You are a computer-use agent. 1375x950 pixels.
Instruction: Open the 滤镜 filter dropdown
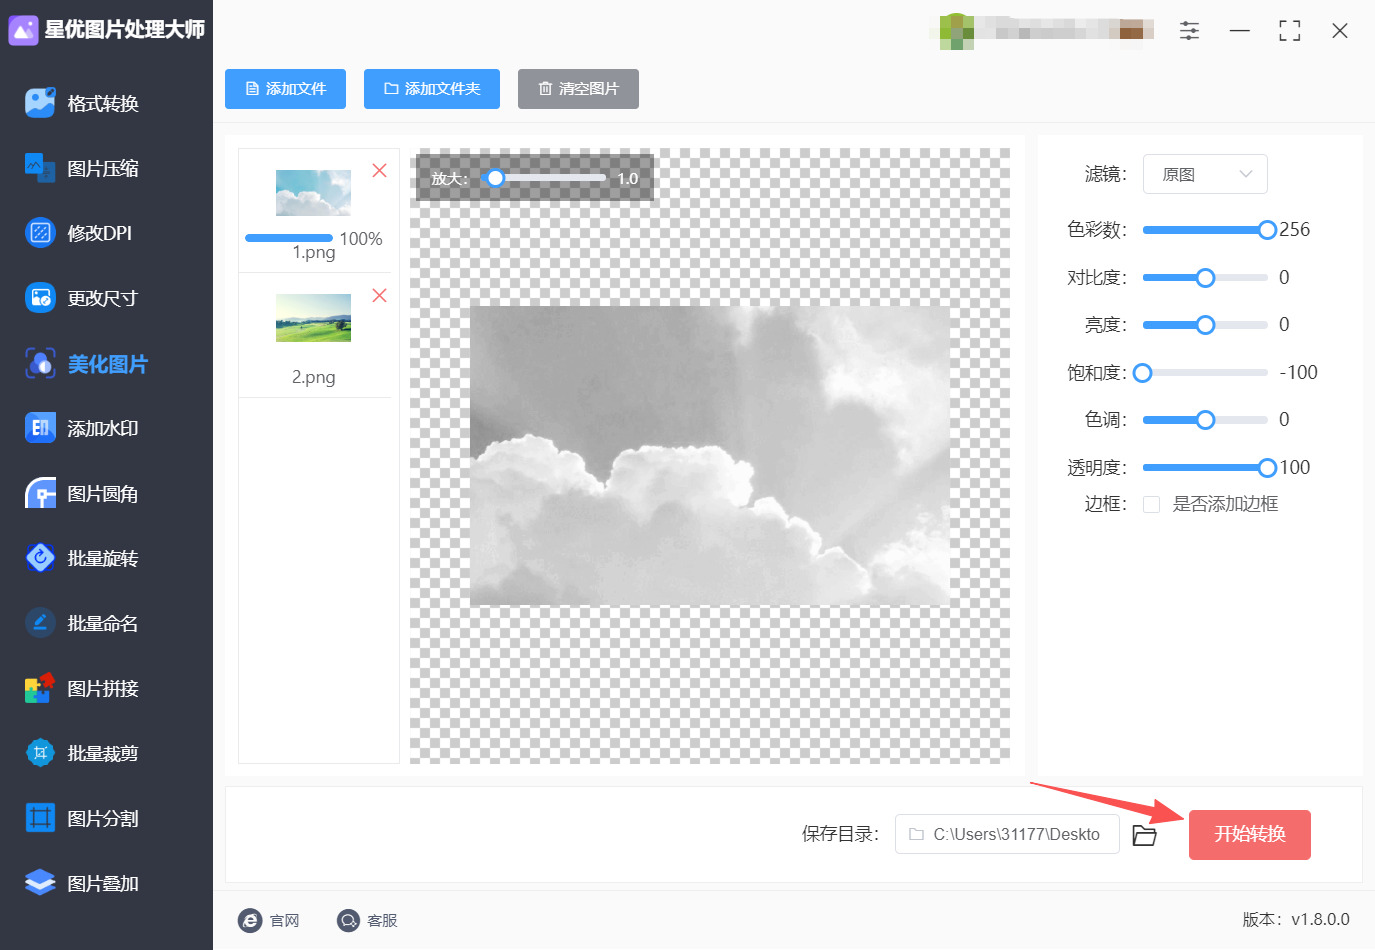pyautogui.click(x=1205, y=174)
